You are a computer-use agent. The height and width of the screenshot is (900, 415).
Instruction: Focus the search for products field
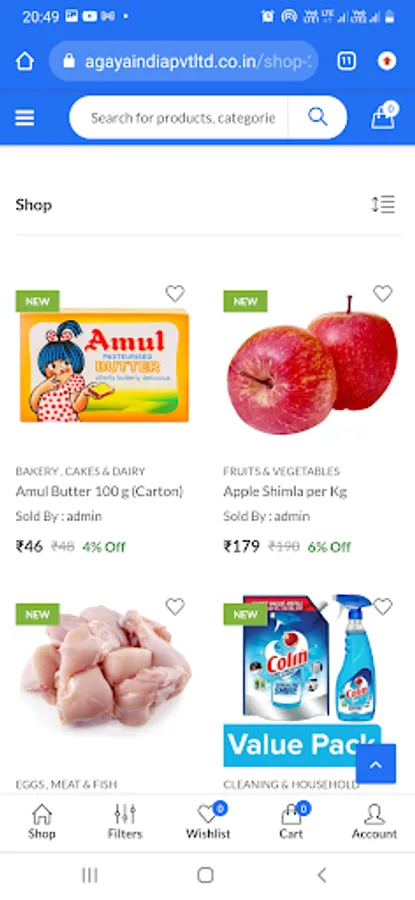(179, 118)
